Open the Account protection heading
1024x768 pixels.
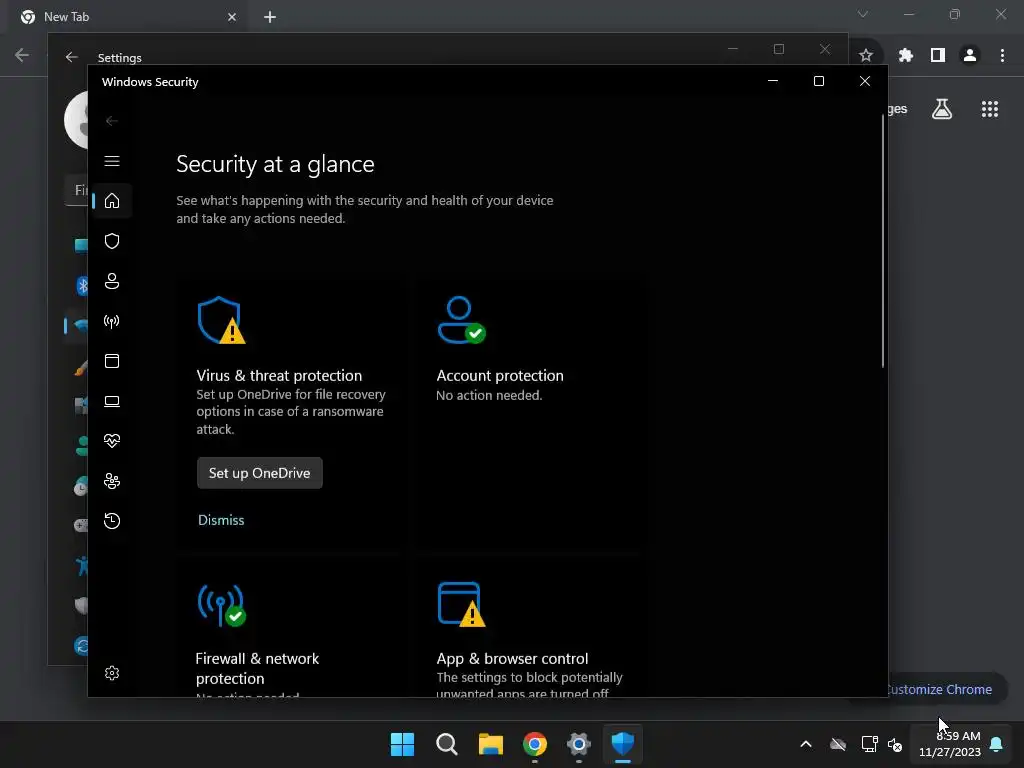pyautogui.click(x=500, y=376)
